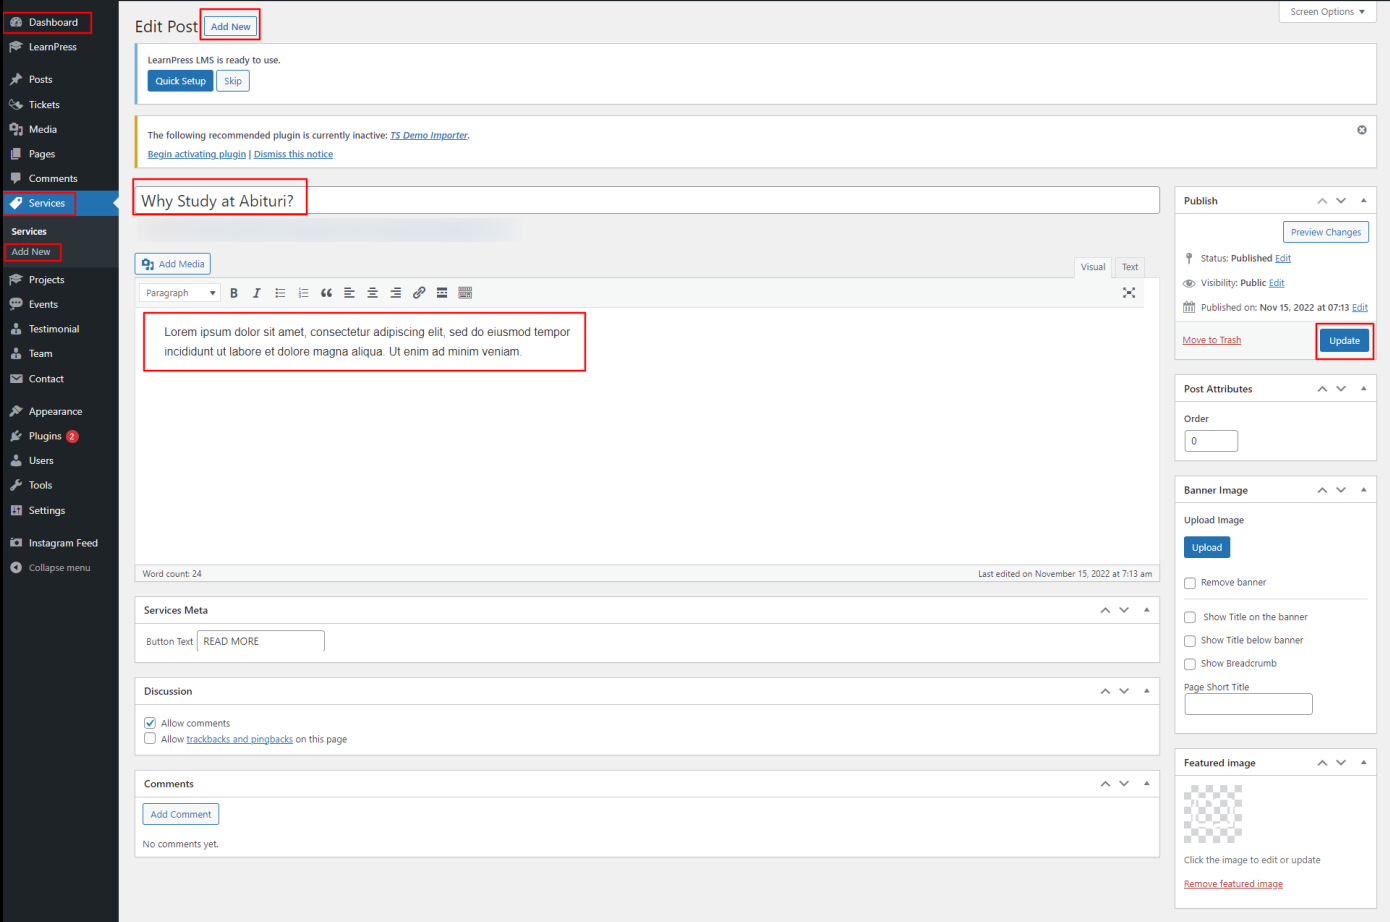Switch to the Text editor tab
This screenshot has height=922, width=1390.
pyautogui.click(x=1129, y=267)
